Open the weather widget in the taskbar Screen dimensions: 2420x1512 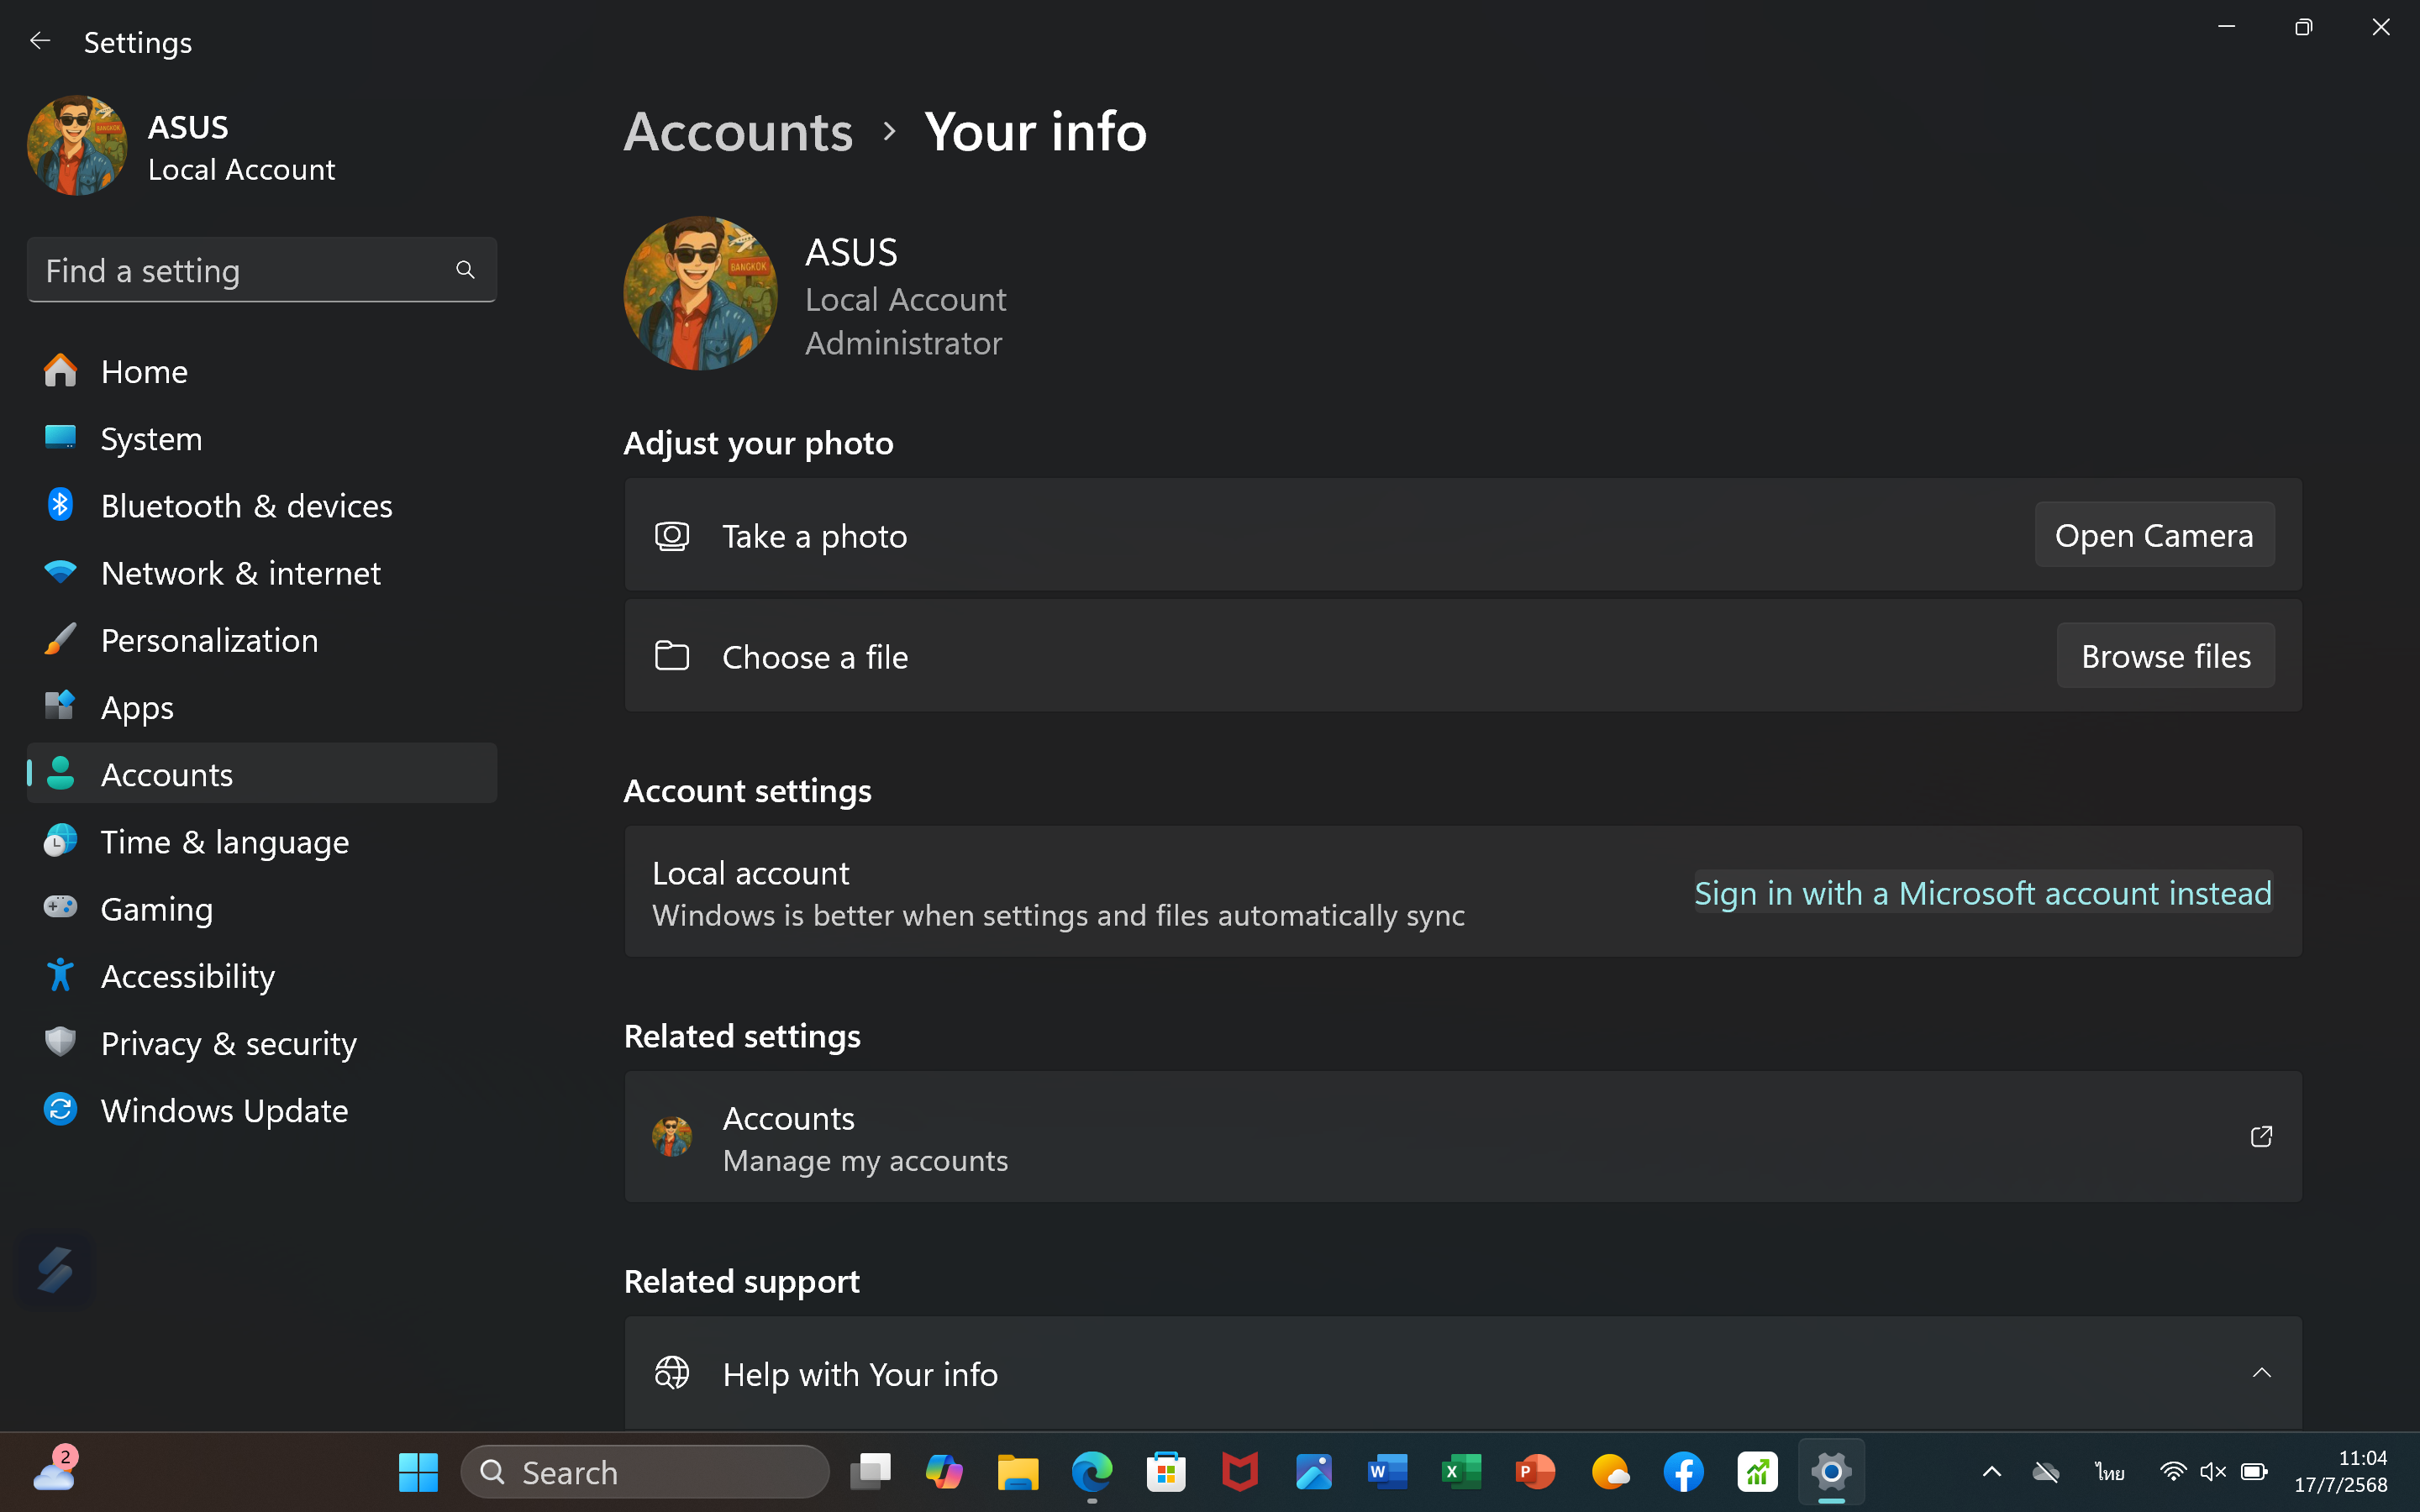coord(55,1471)
